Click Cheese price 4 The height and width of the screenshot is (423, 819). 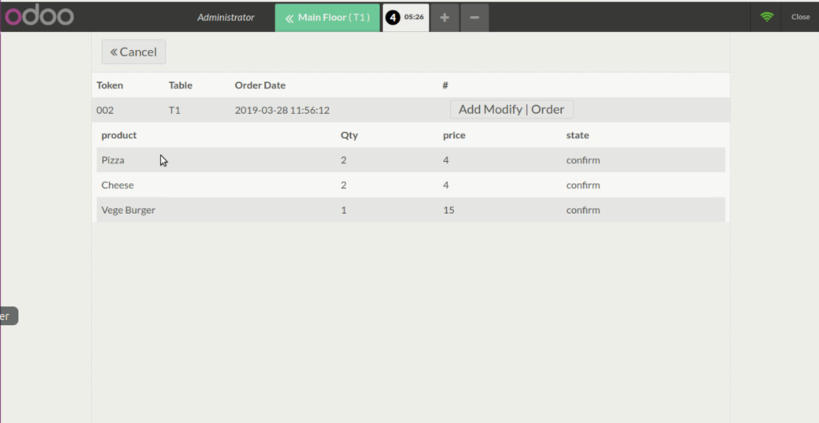pyautogui.click(x=446, y=185)
